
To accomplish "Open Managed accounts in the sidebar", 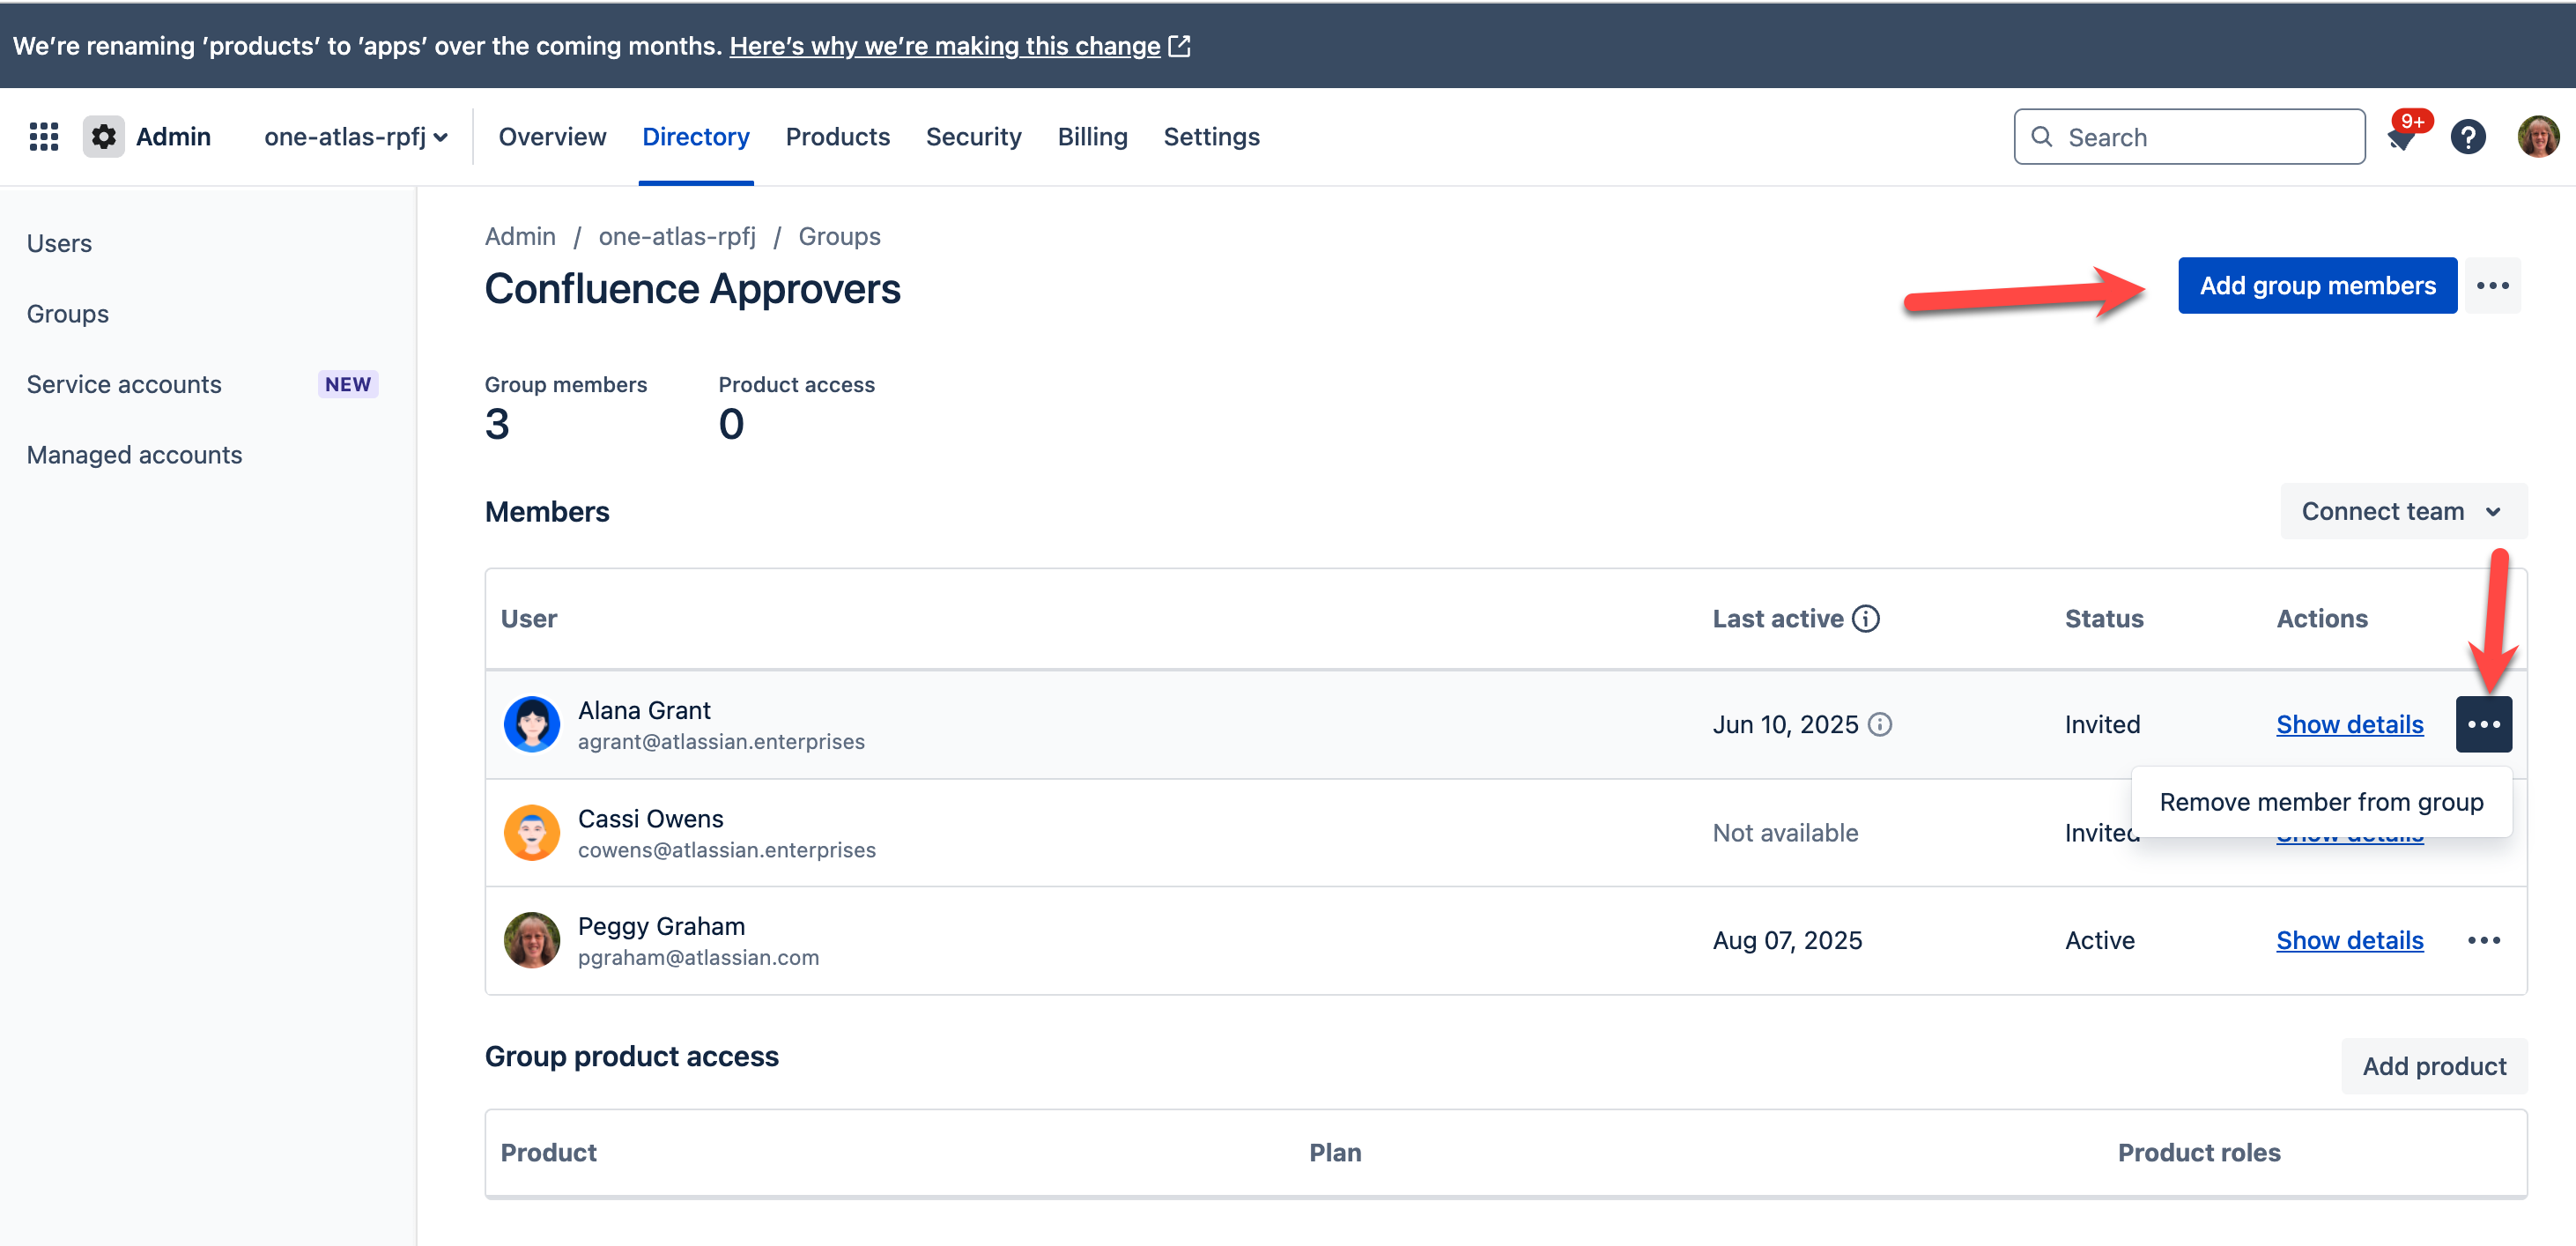I will [x=134, y=455].
